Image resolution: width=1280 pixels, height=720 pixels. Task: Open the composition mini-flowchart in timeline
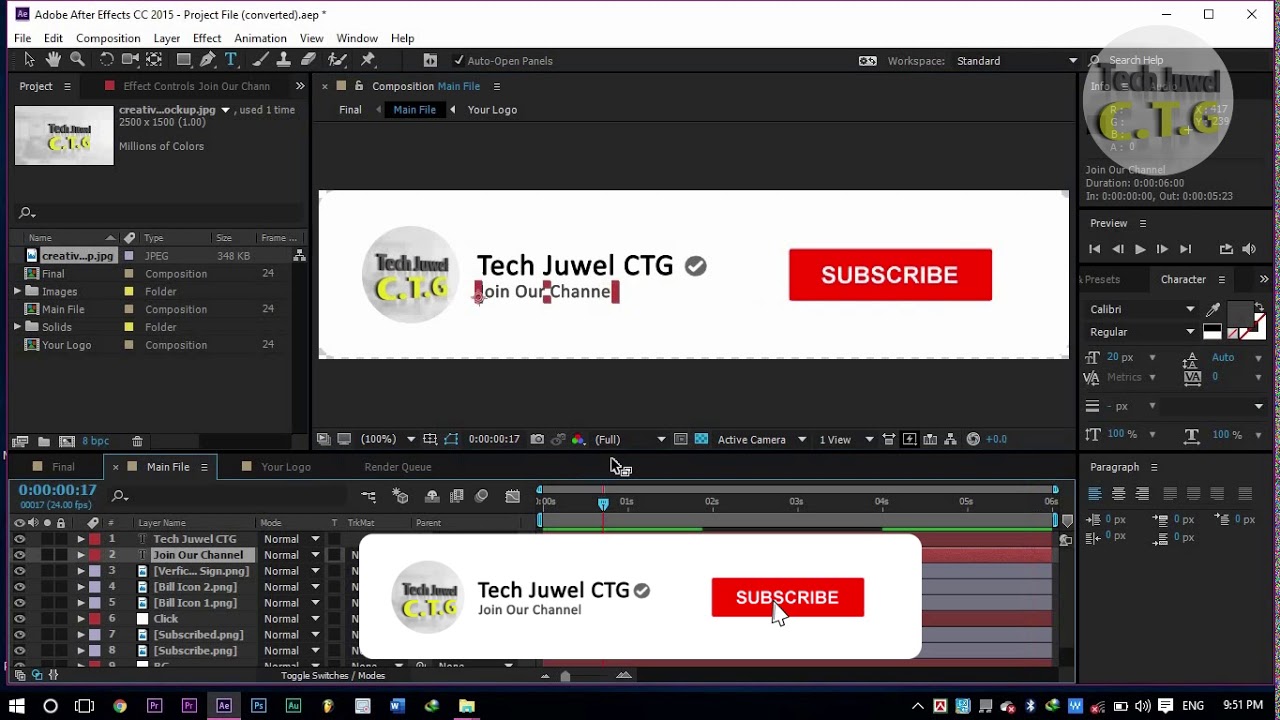pos(369,496)
